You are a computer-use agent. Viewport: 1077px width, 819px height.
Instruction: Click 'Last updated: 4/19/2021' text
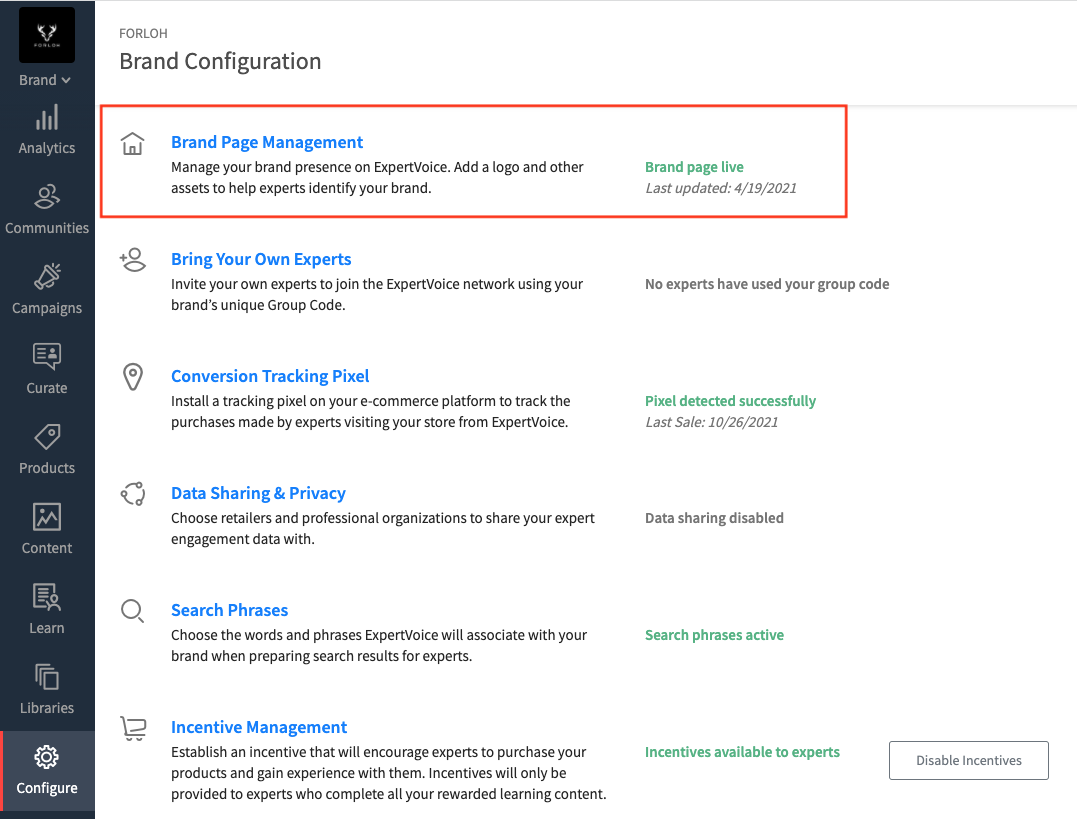(x=721, y=188)
